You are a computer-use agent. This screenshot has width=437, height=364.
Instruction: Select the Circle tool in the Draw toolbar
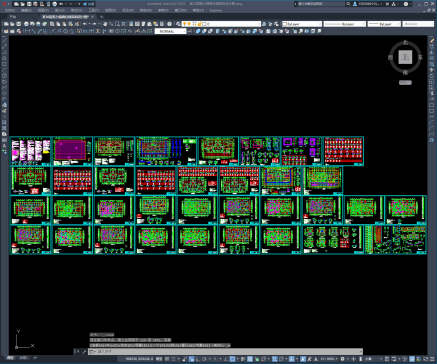click(4, 76)
